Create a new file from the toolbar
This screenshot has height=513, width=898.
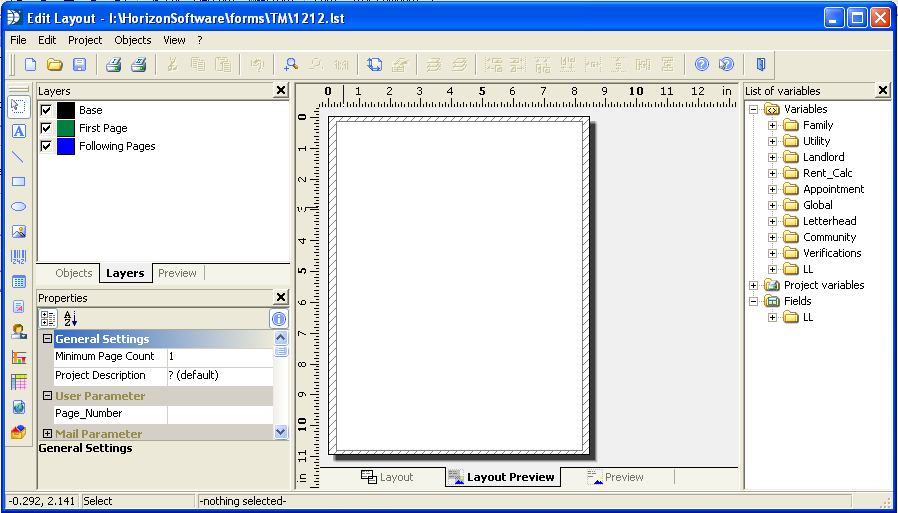(31, 65)
